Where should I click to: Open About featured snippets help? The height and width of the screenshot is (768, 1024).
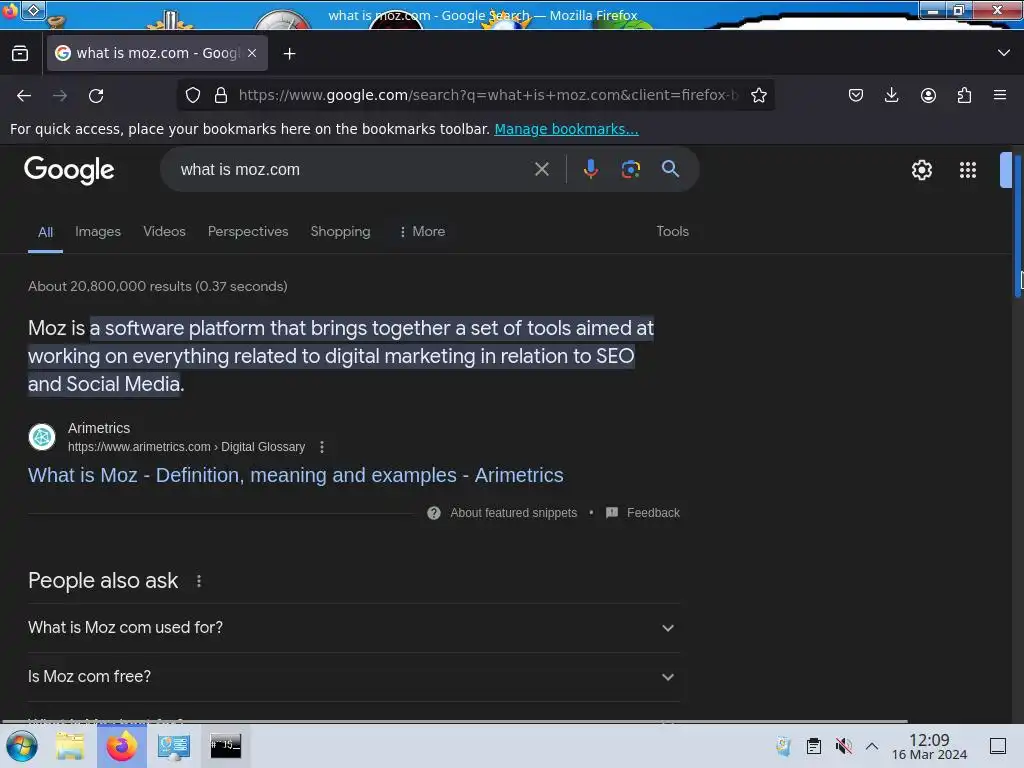[x=502, y=513]
